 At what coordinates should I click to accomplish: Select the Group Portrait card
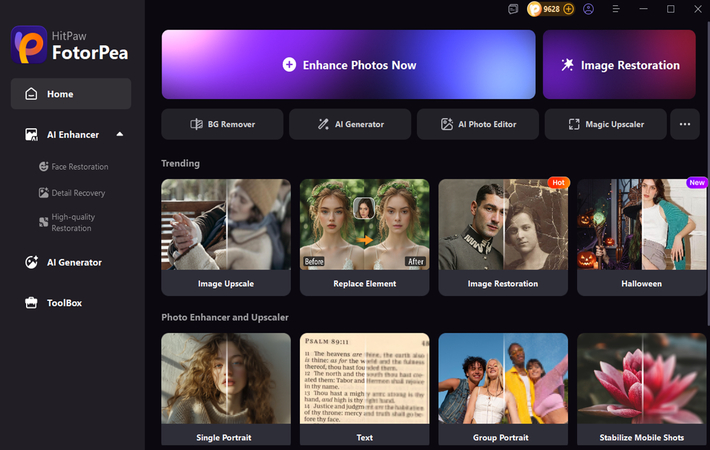[503, 389]
